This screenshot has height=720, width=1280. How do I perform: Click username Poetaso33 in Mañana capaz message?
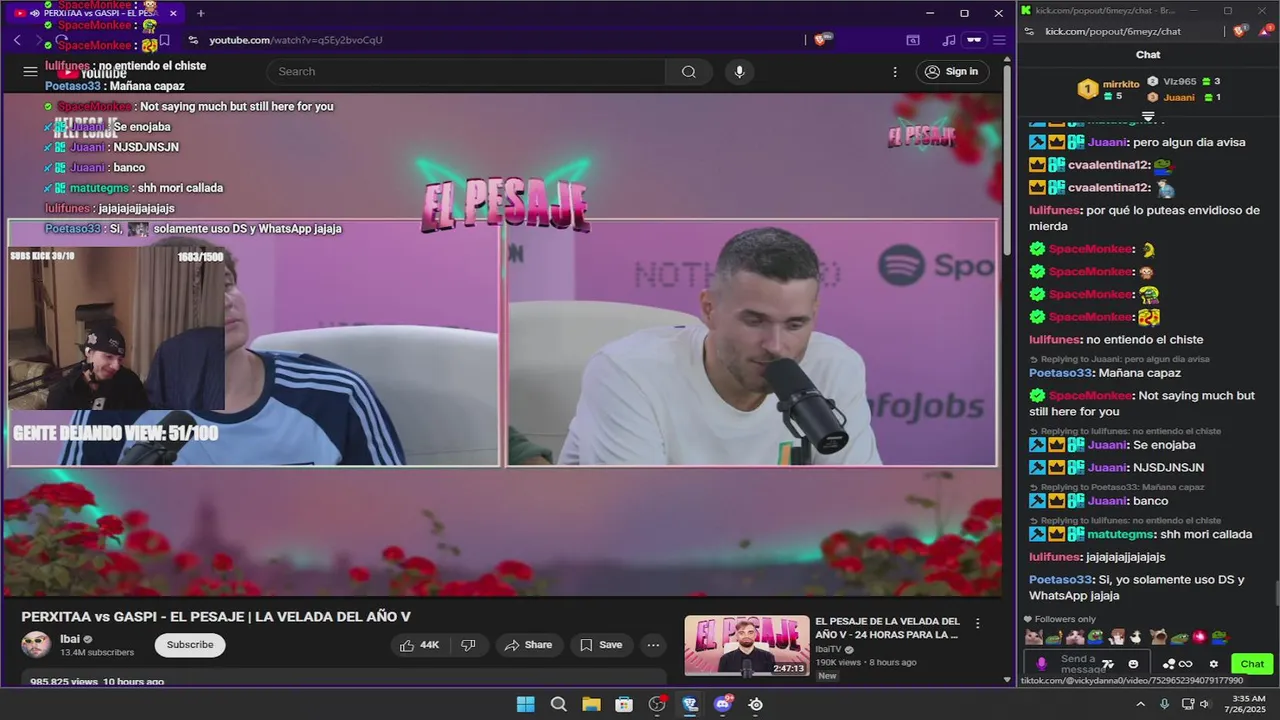(1060, 373)
